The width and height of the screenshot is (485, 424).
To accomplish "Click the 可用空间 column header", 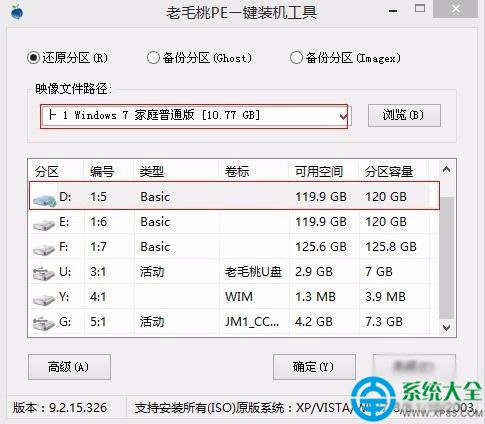I will (319, 172).
